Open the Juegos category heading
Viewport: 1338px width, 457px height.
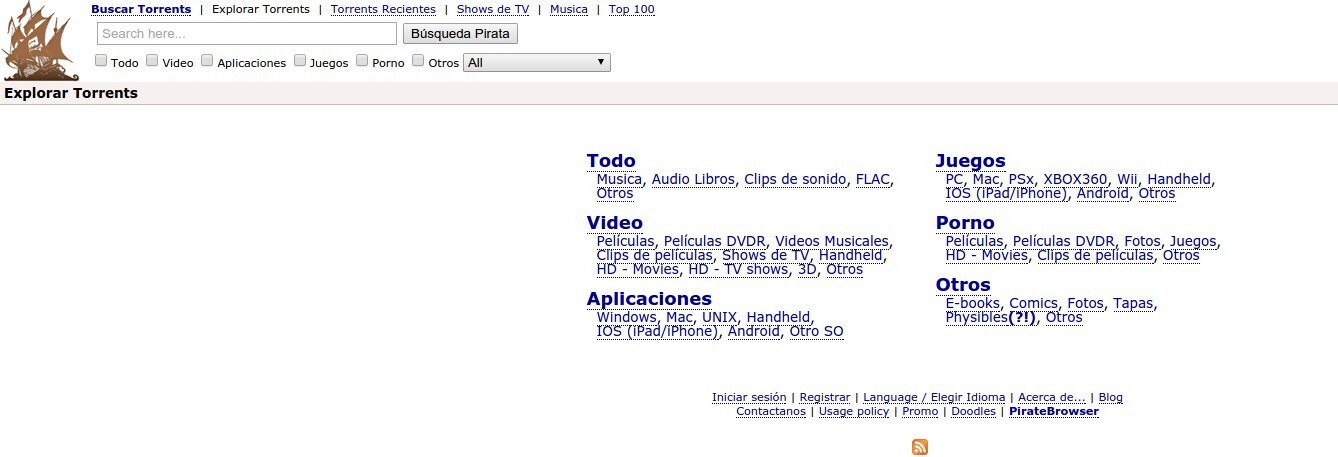(971, 161)
